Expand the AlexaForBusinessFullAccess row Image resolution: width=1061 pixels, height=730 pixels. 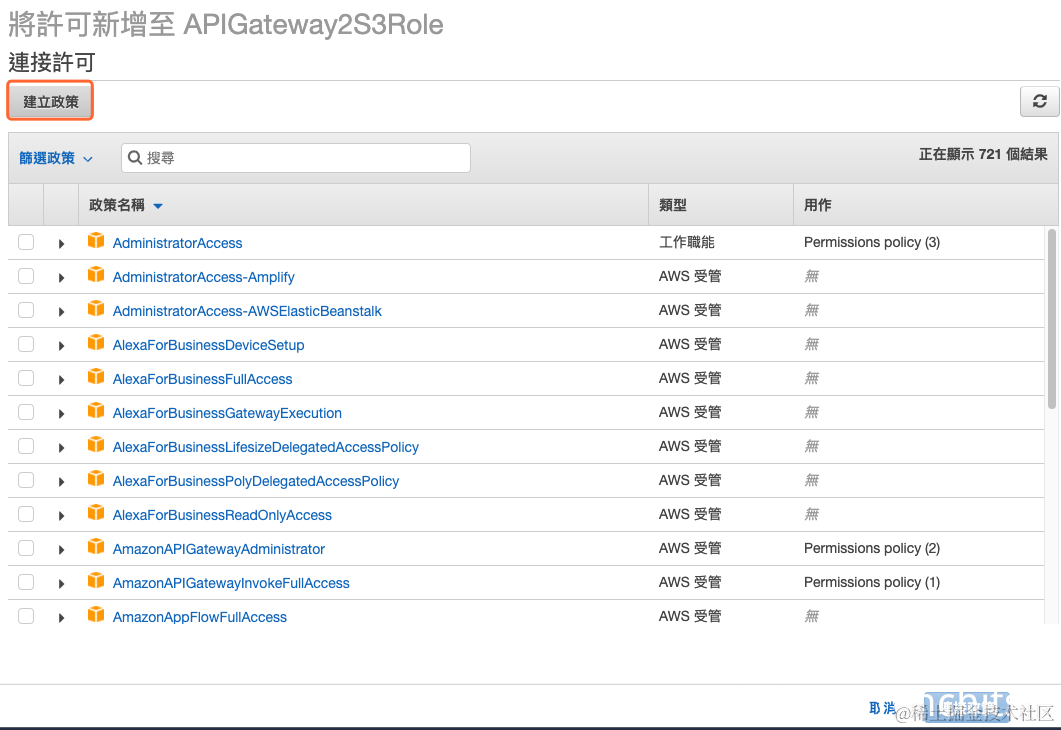tap(61, 380)
